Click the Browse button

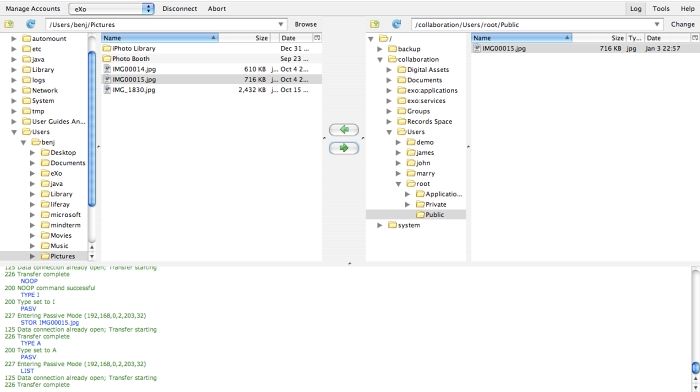306,24
